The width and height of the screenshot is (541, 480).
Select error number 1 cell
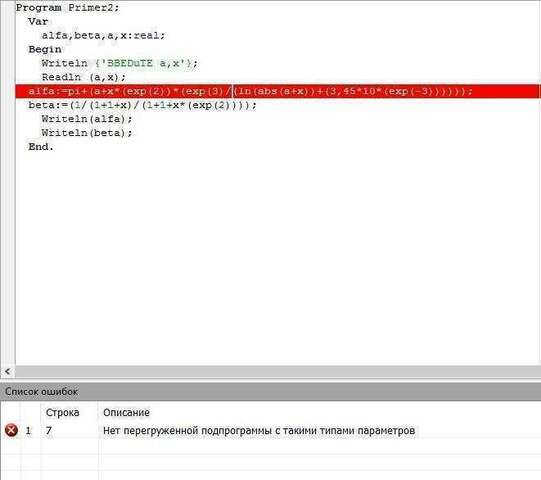point(28,431)
